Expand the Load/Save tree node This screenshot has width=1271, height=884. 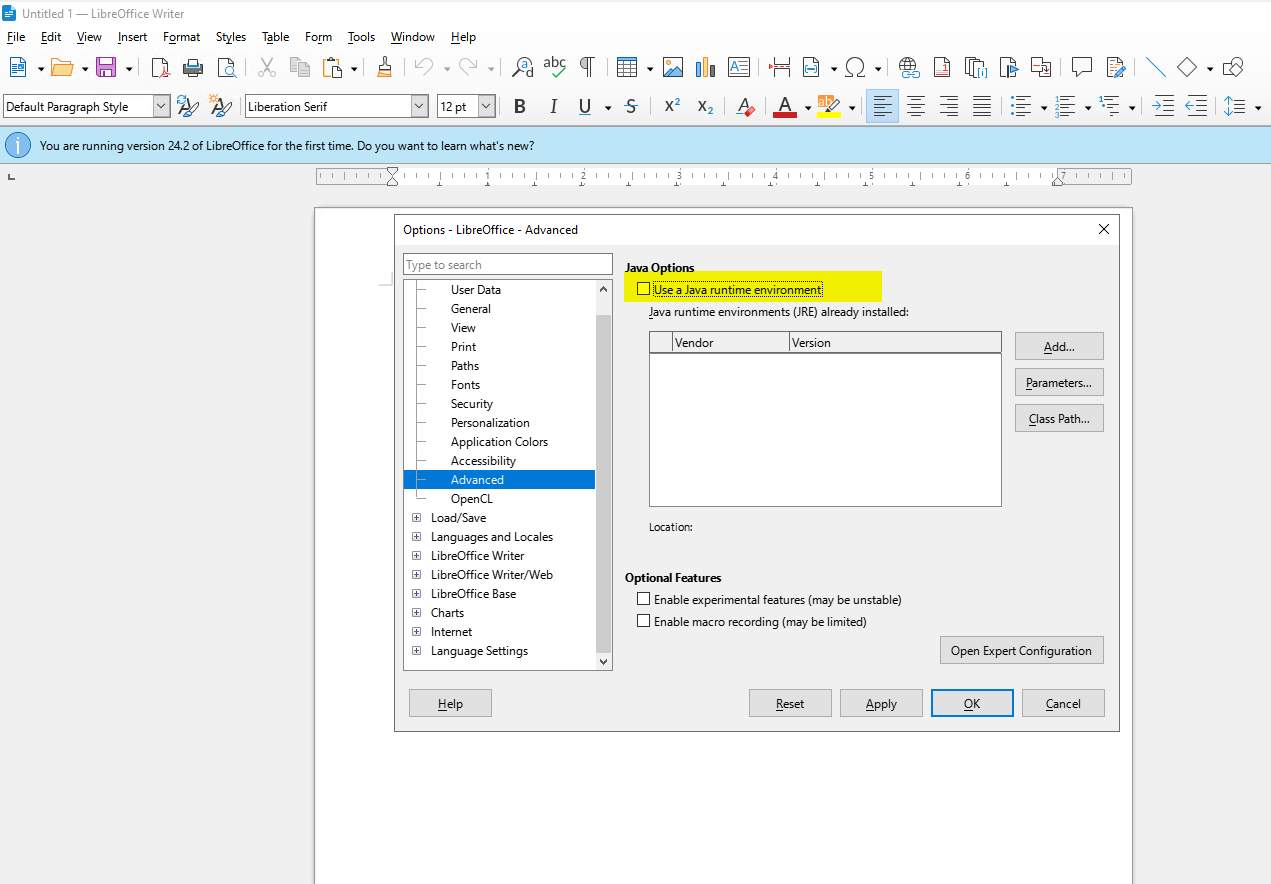(x=417, y=518)
